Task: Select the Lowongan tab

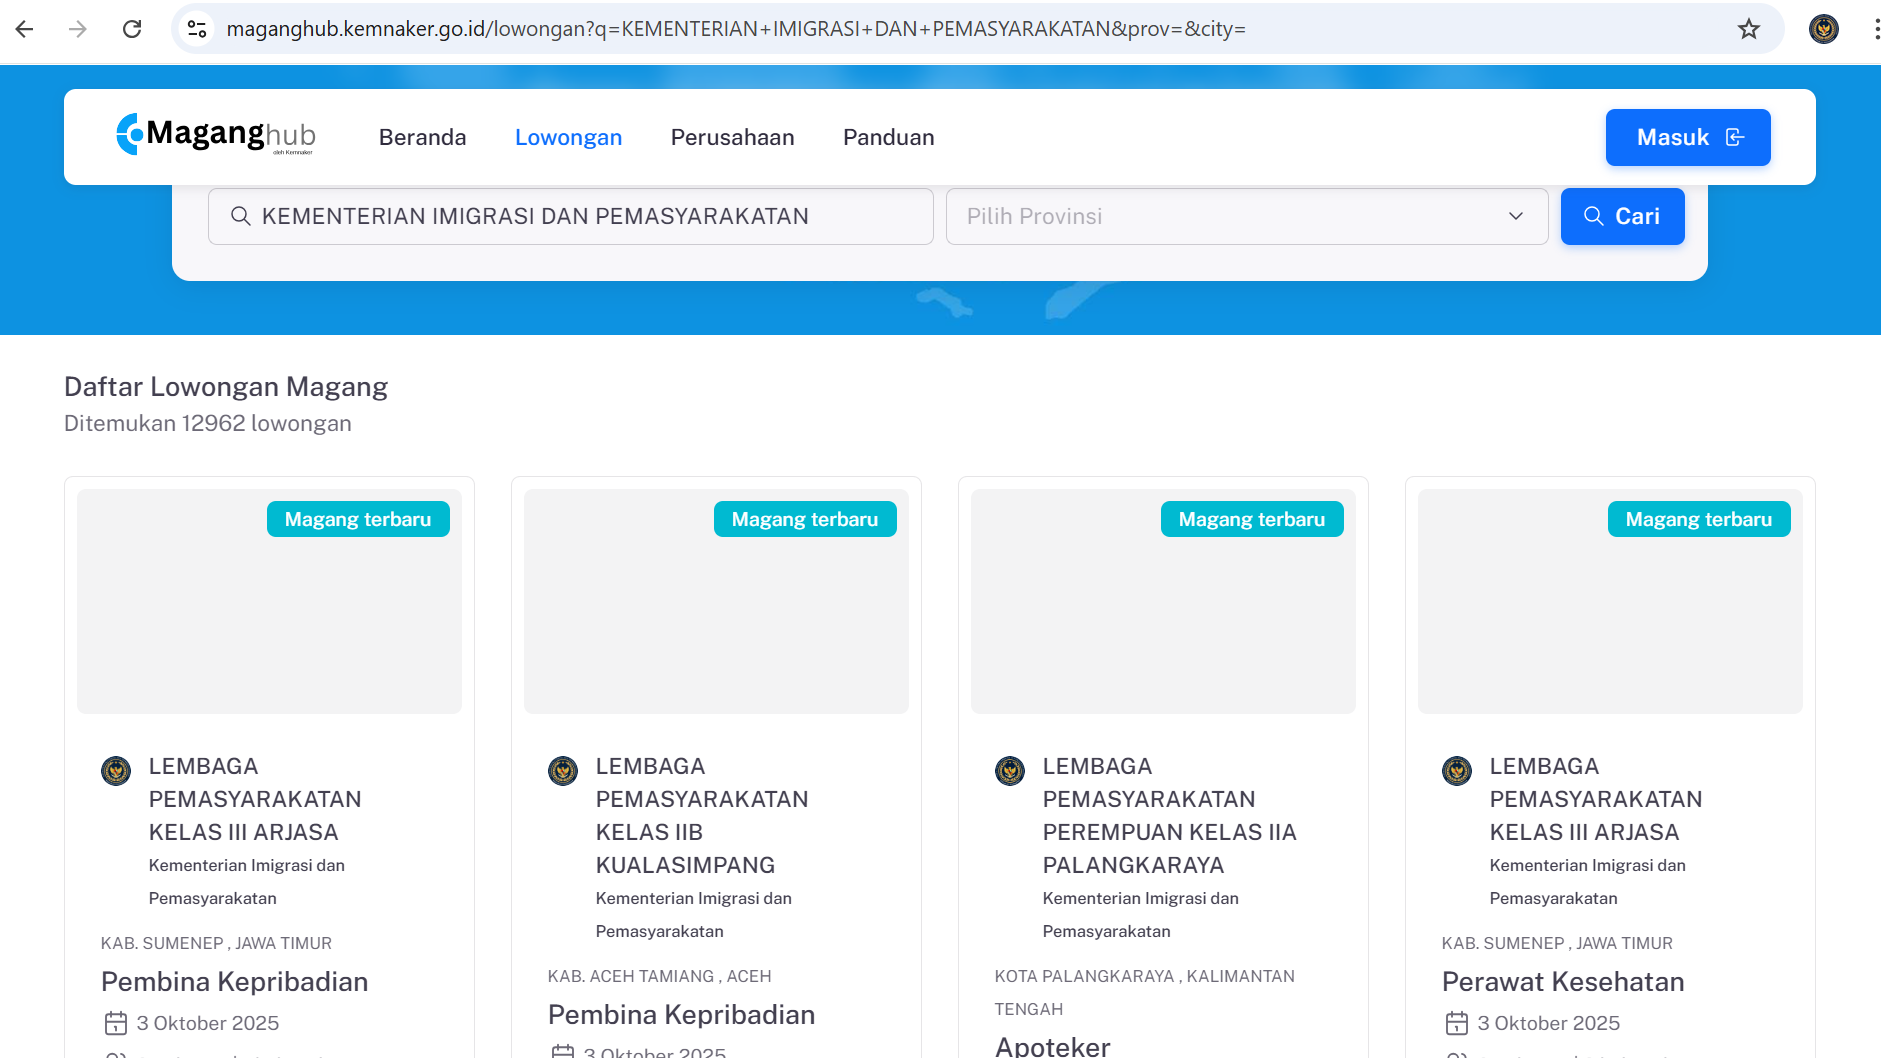Action: [x=568, y=137]
